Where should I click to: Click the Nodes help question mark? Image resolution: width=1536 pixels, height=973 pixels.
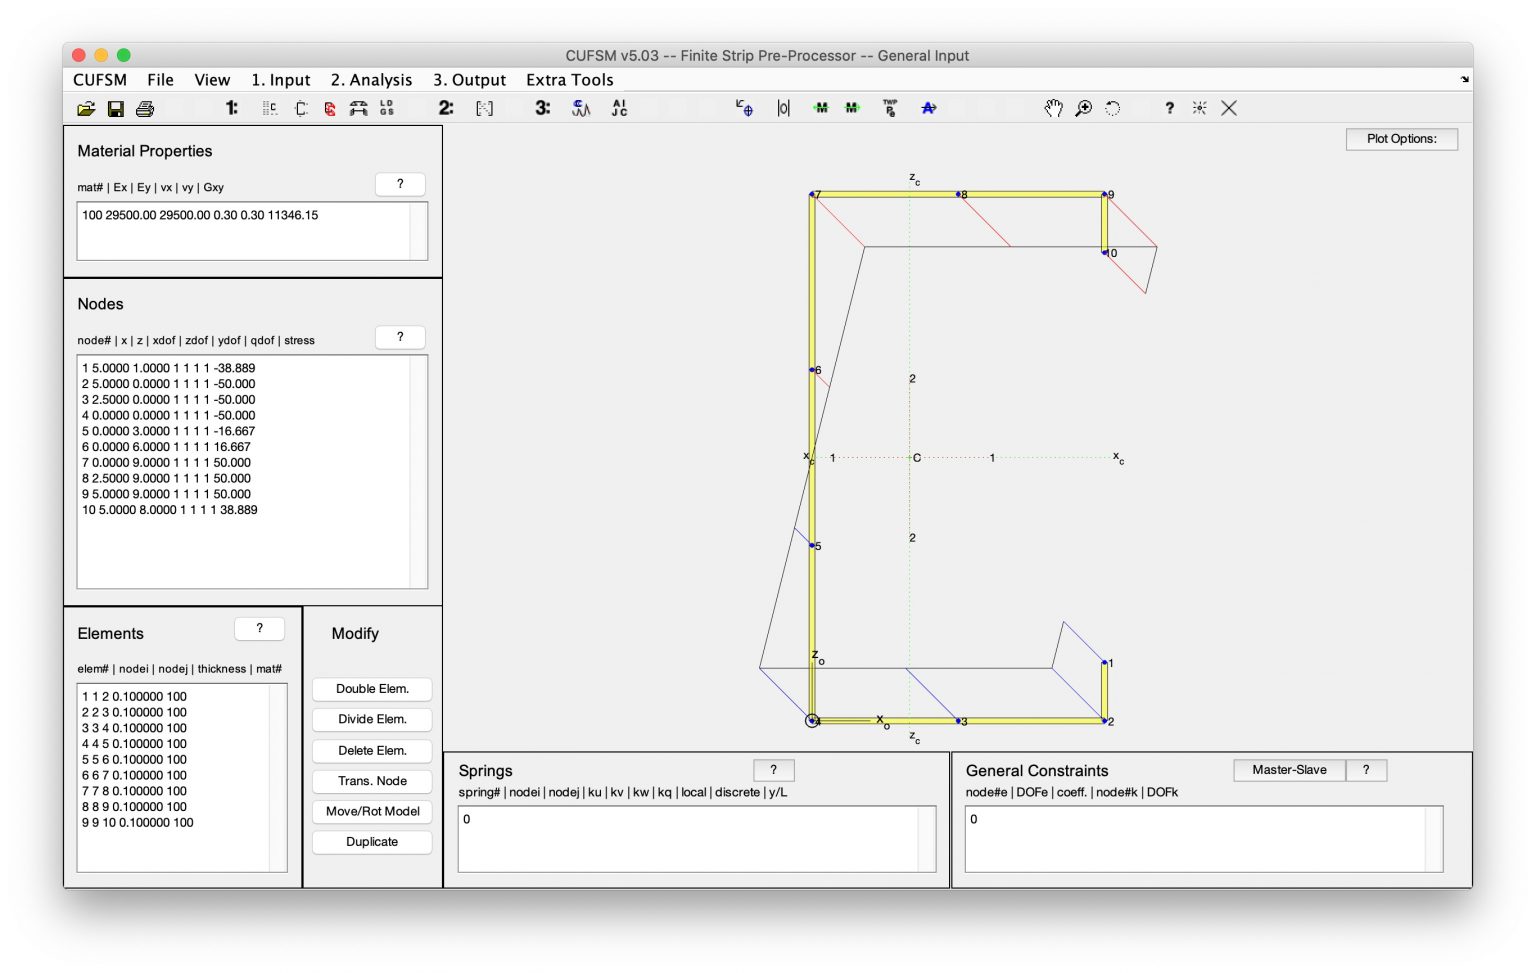[400, 337]
